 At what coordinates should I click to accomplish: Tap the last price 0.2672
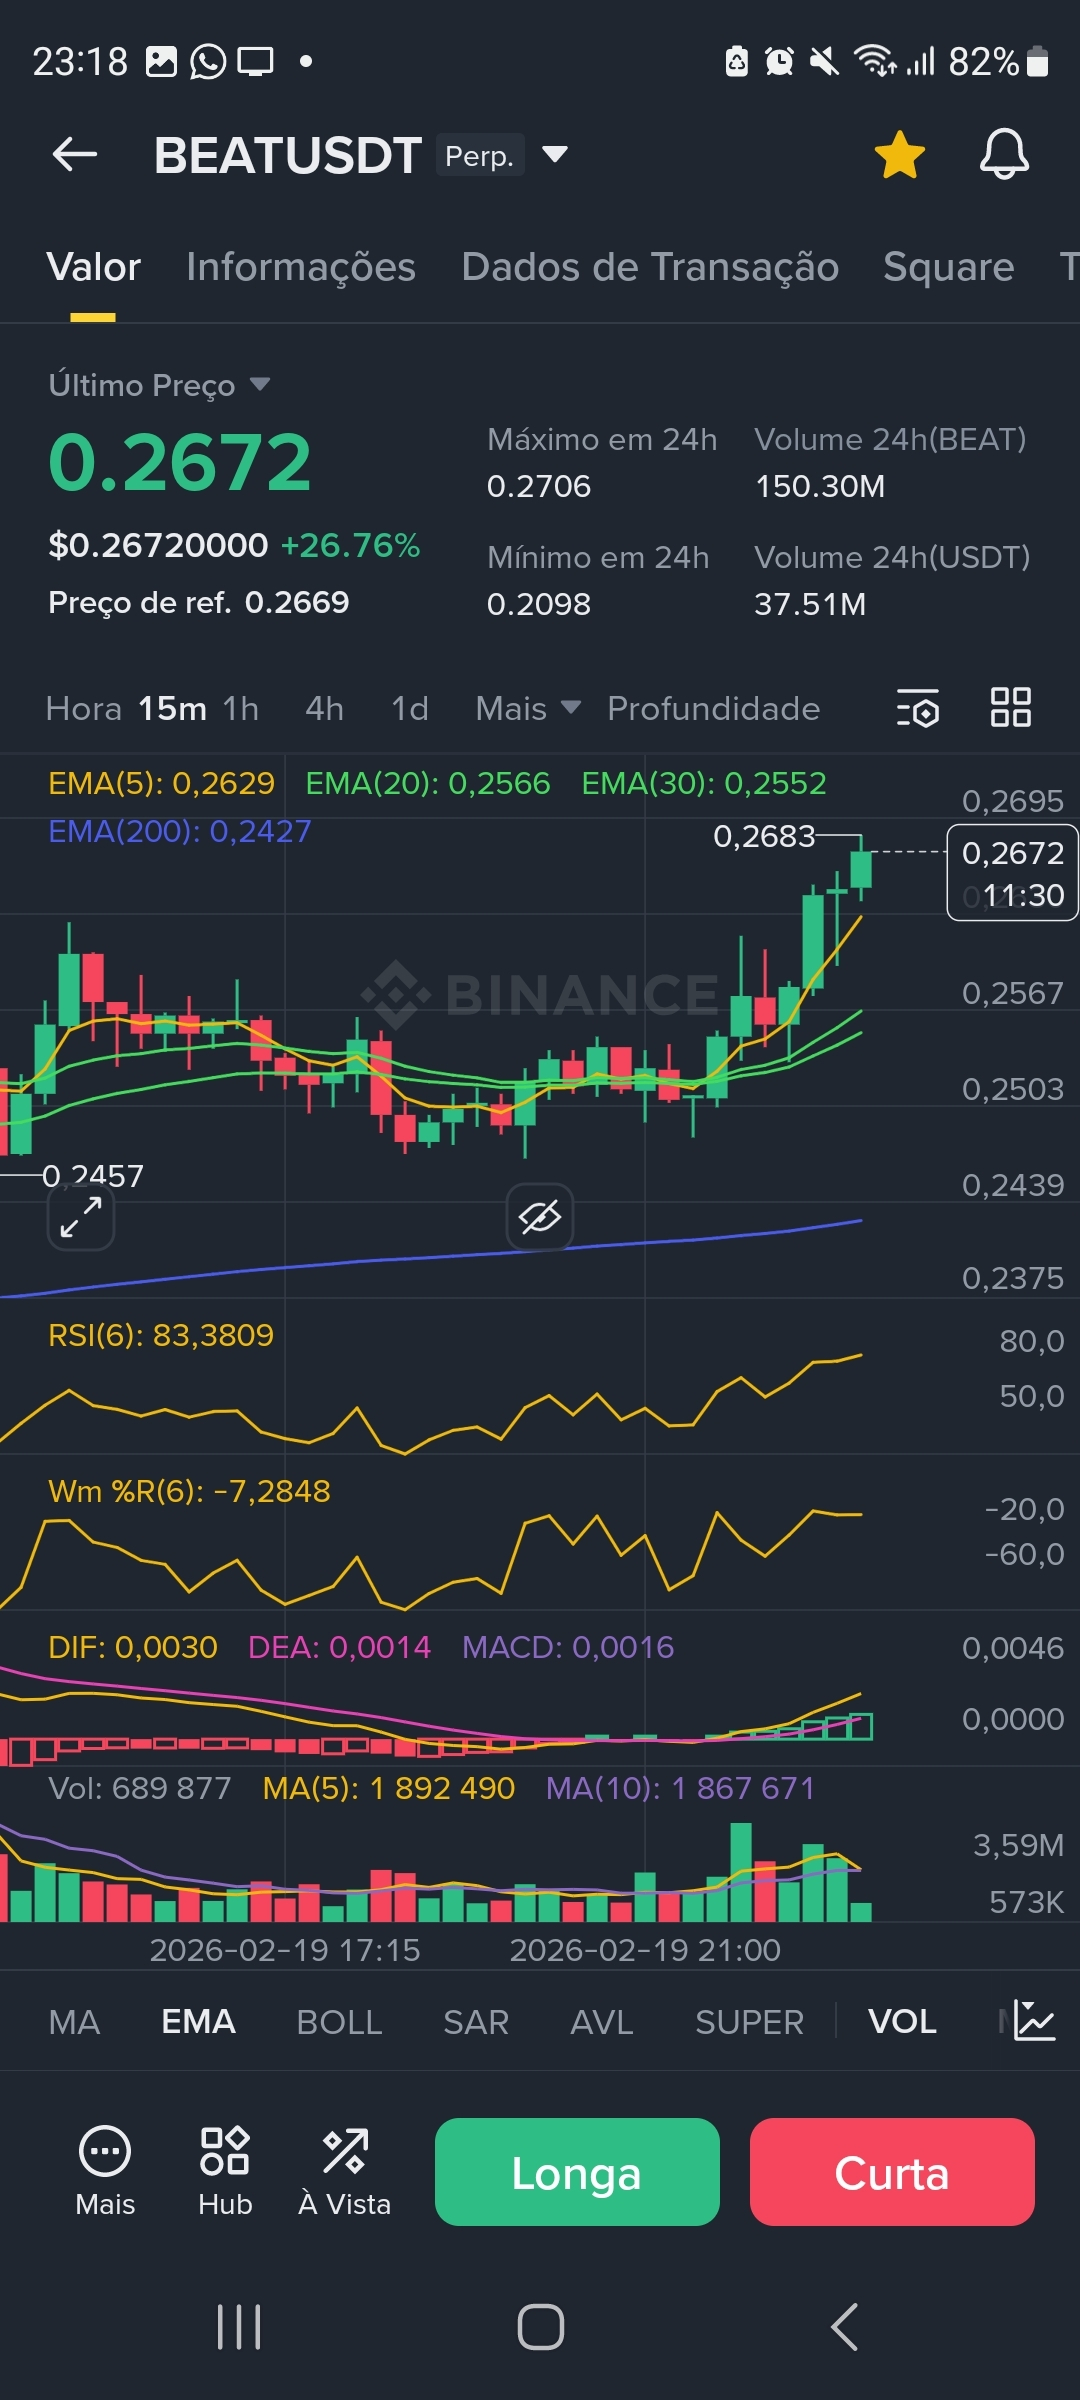(180, 462)
